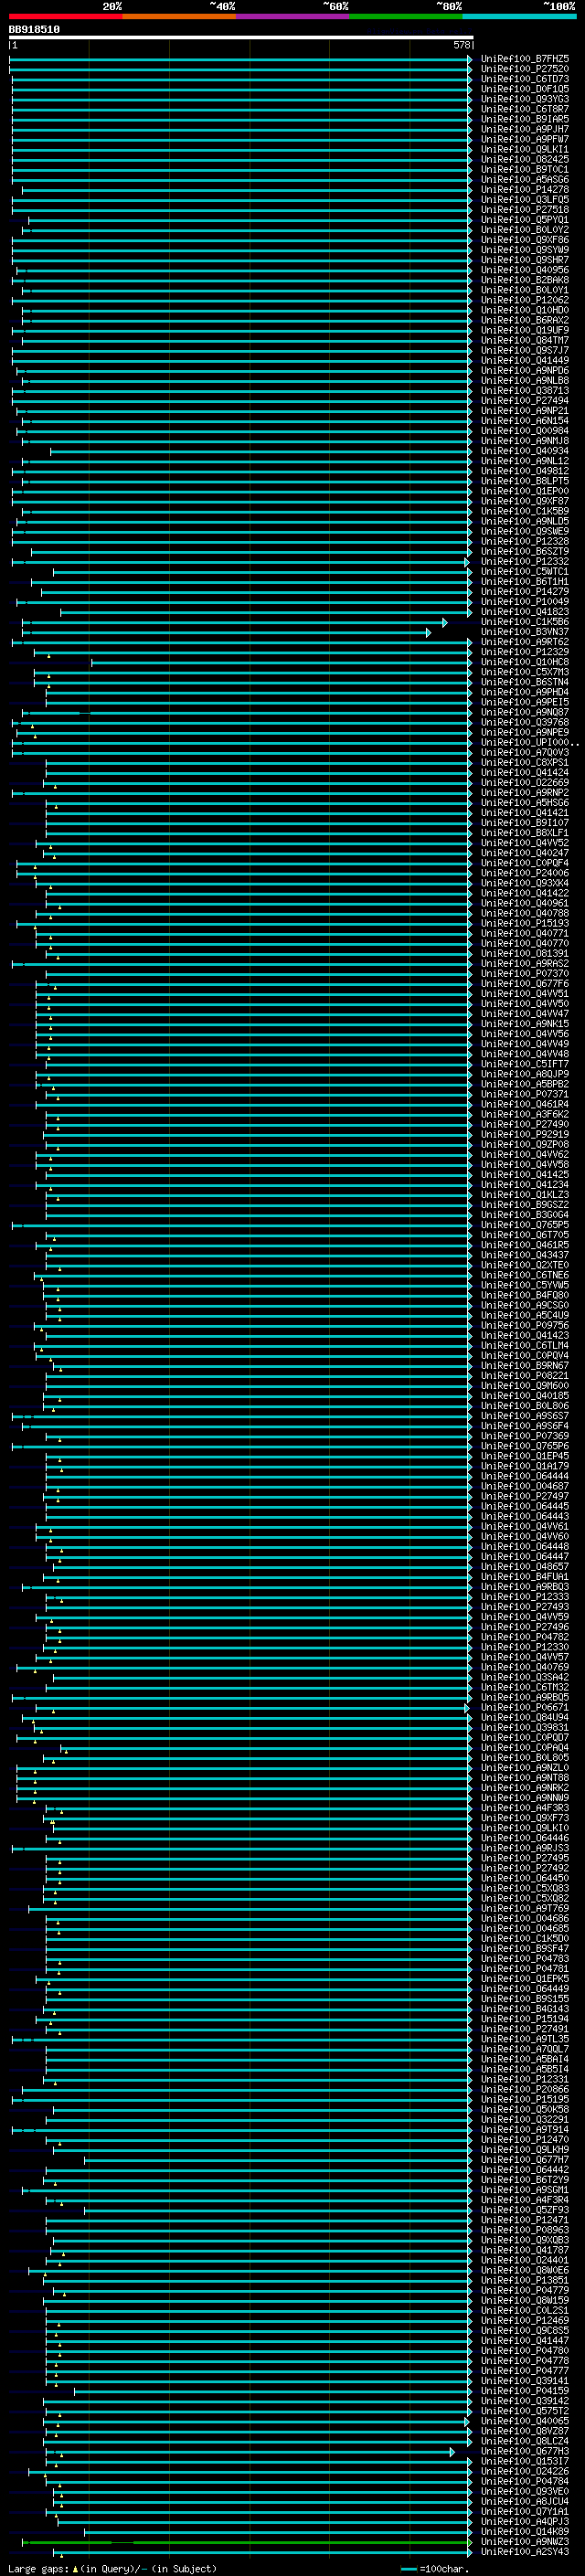Click hit label UniRef100_Q8VZ87
The width and height of the screenshot is (585, 2576).
point(524,2431)
